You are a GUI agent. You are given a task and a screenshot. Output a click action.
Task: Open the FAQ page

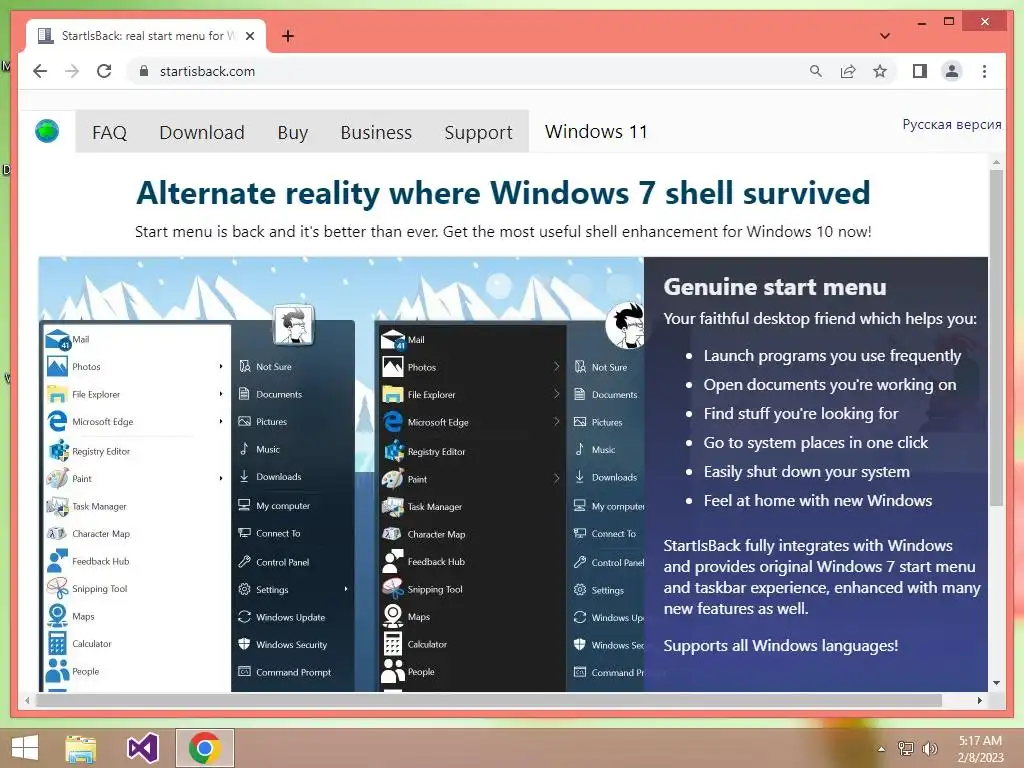click(109, 133)
